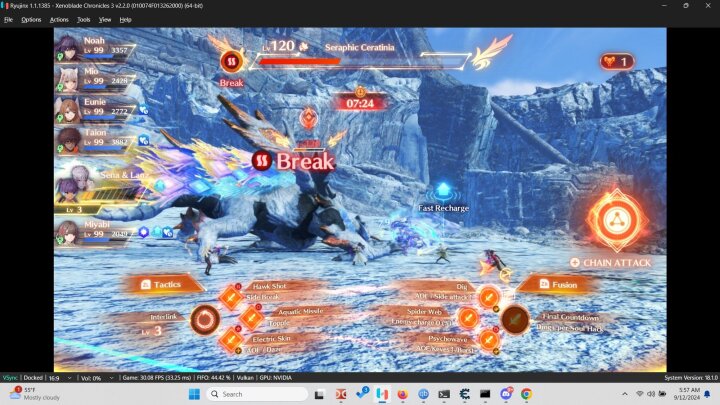The image size is (720, 405).
Task: Click the Tools menu
Action: pos(83,19)
